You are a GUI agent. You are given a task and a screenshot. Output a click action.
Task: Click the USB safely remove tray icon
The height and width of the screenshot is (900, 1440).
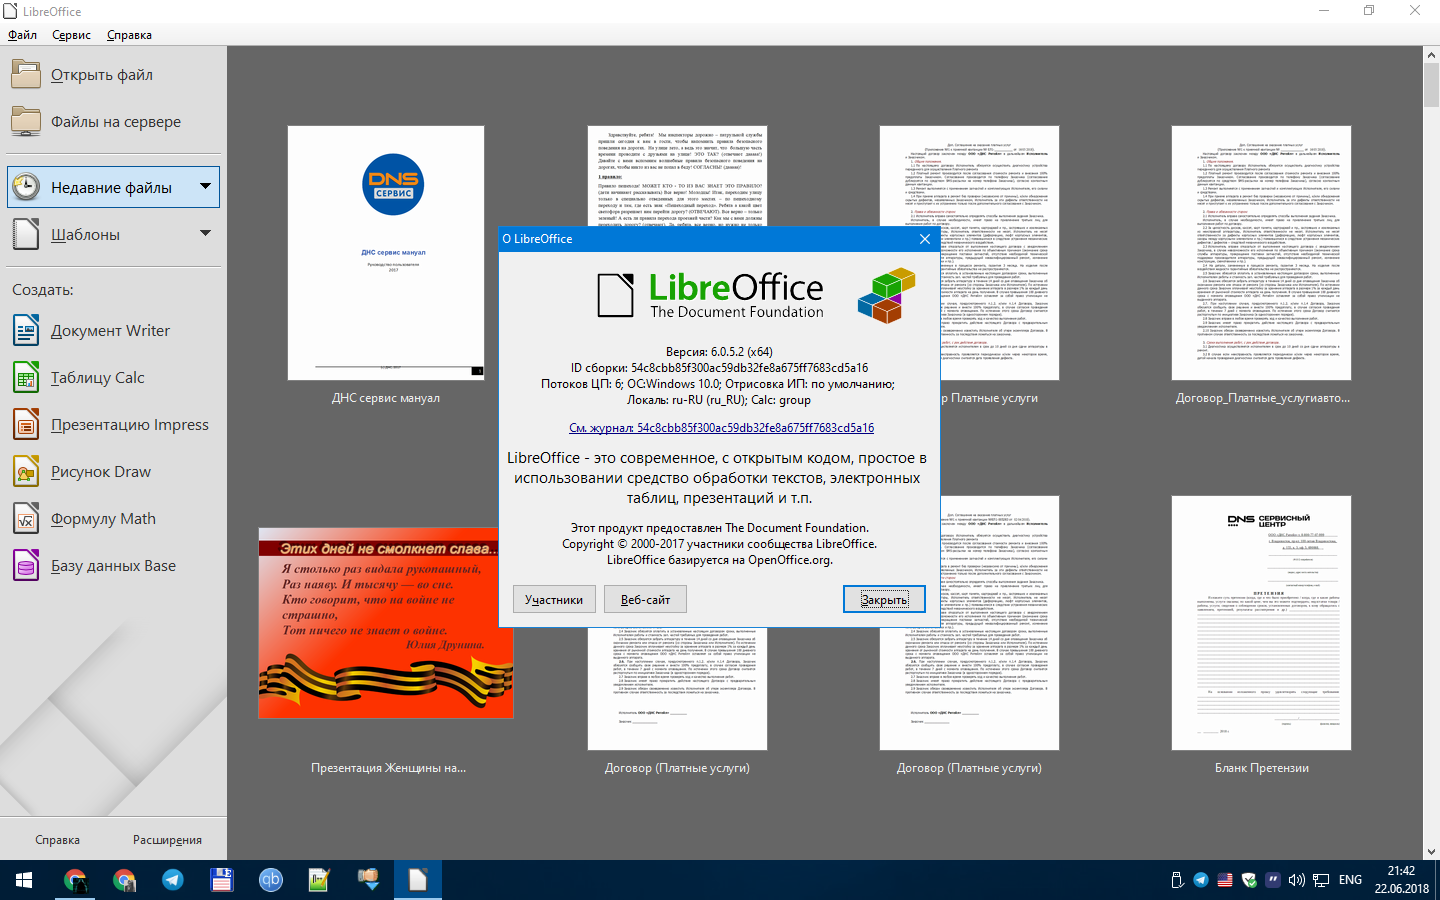[x=1177, y=880]
